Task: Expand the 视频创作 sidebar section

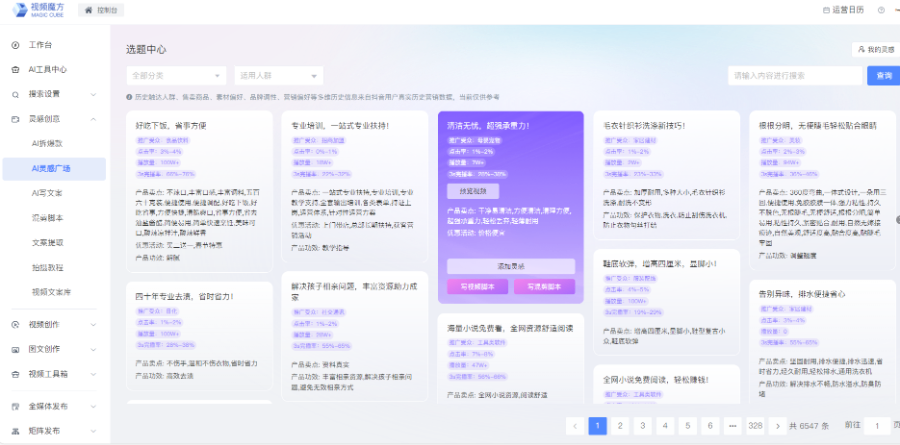Action: pos(94,324)
